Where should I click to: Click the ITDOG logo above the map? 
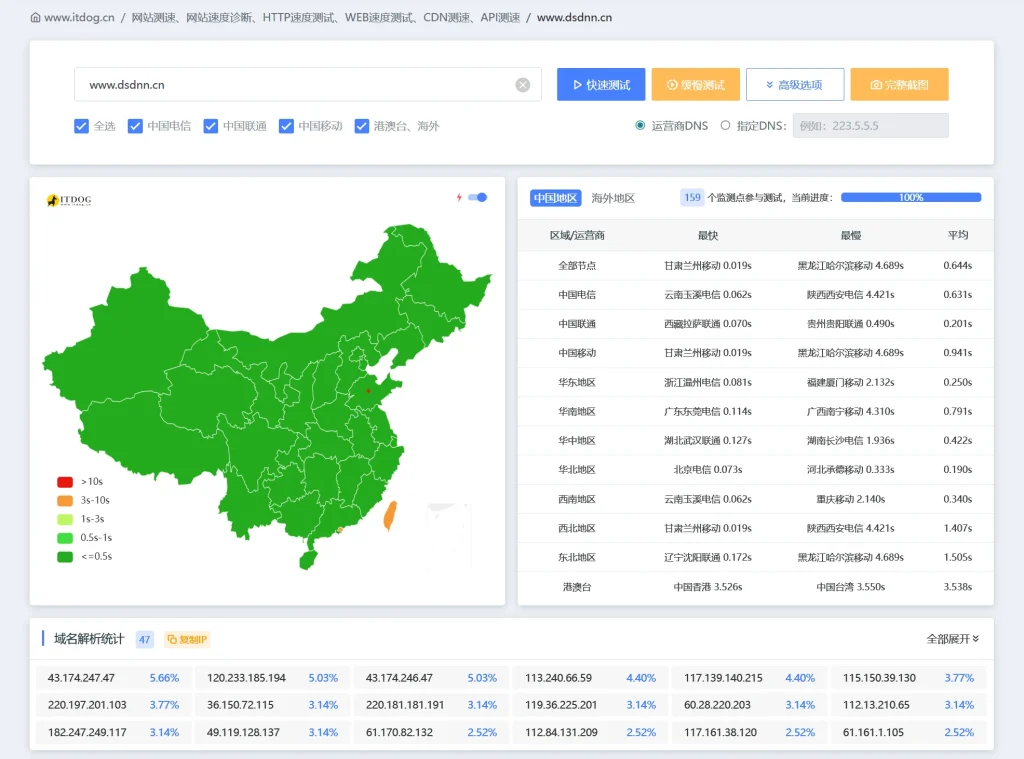point(69,200)
